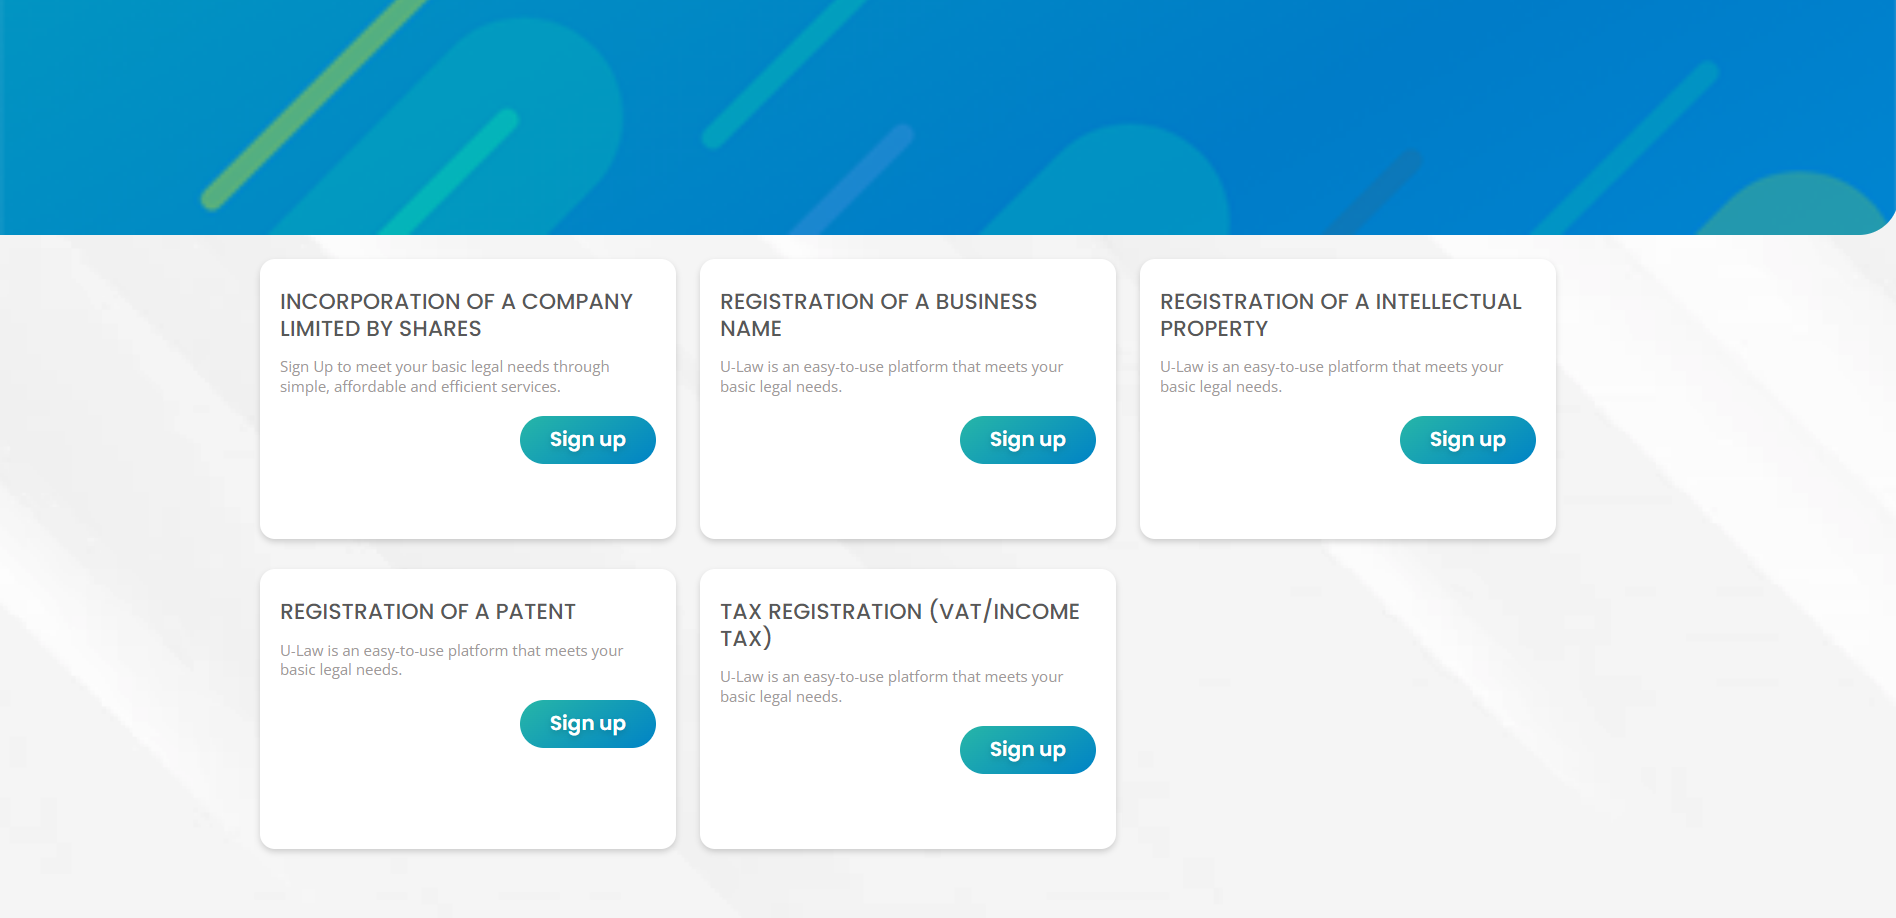Open Incorporation of a Company Limited by Shares heading
1896x918 pixels.
click(x=456, y=315)
